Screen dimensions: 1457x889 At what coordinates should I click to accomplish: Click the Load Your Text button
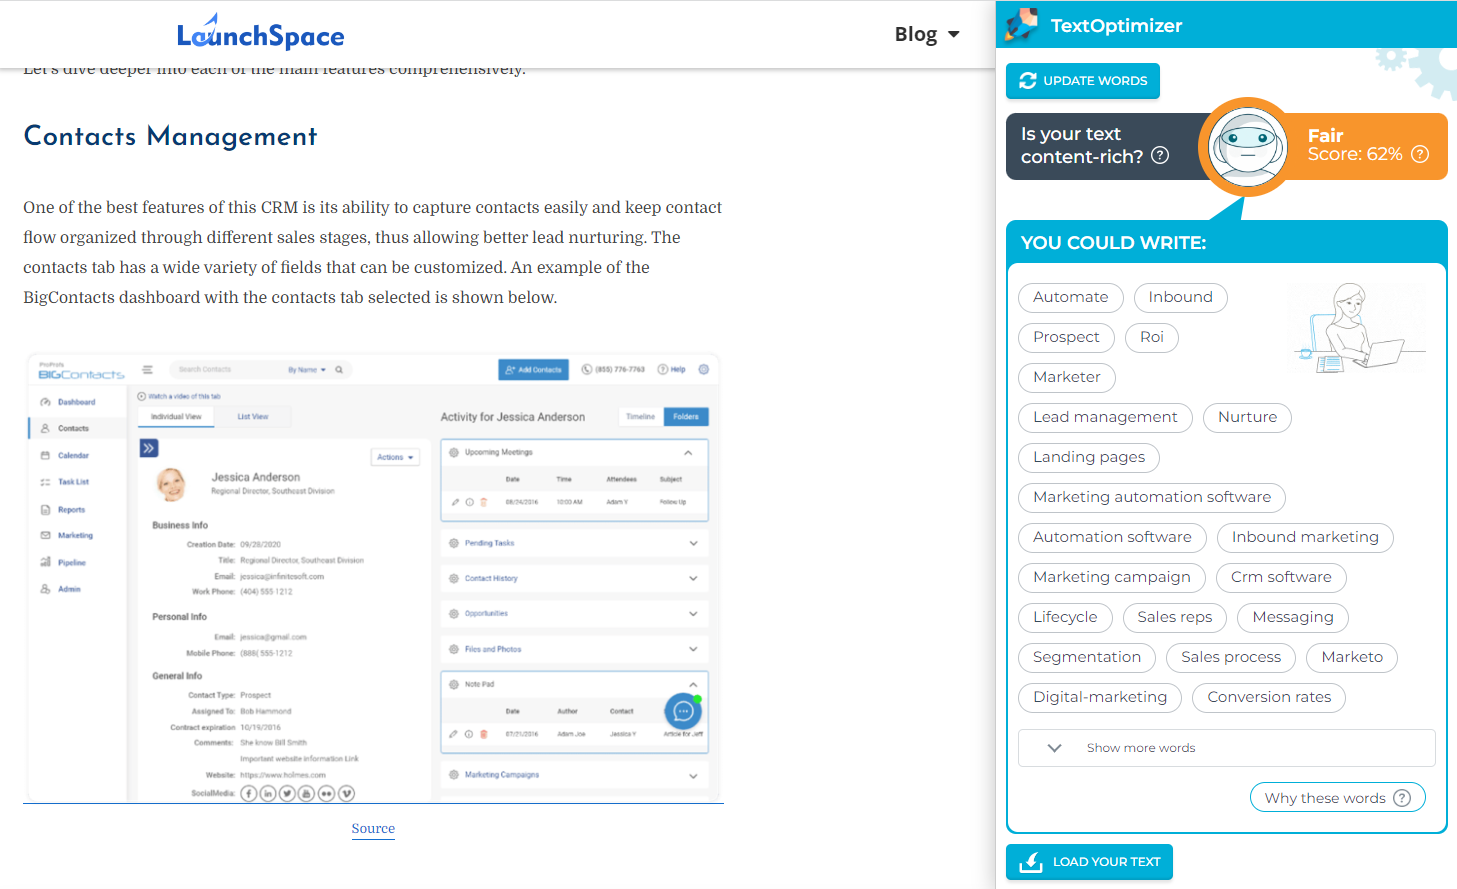click(1089, 862)
